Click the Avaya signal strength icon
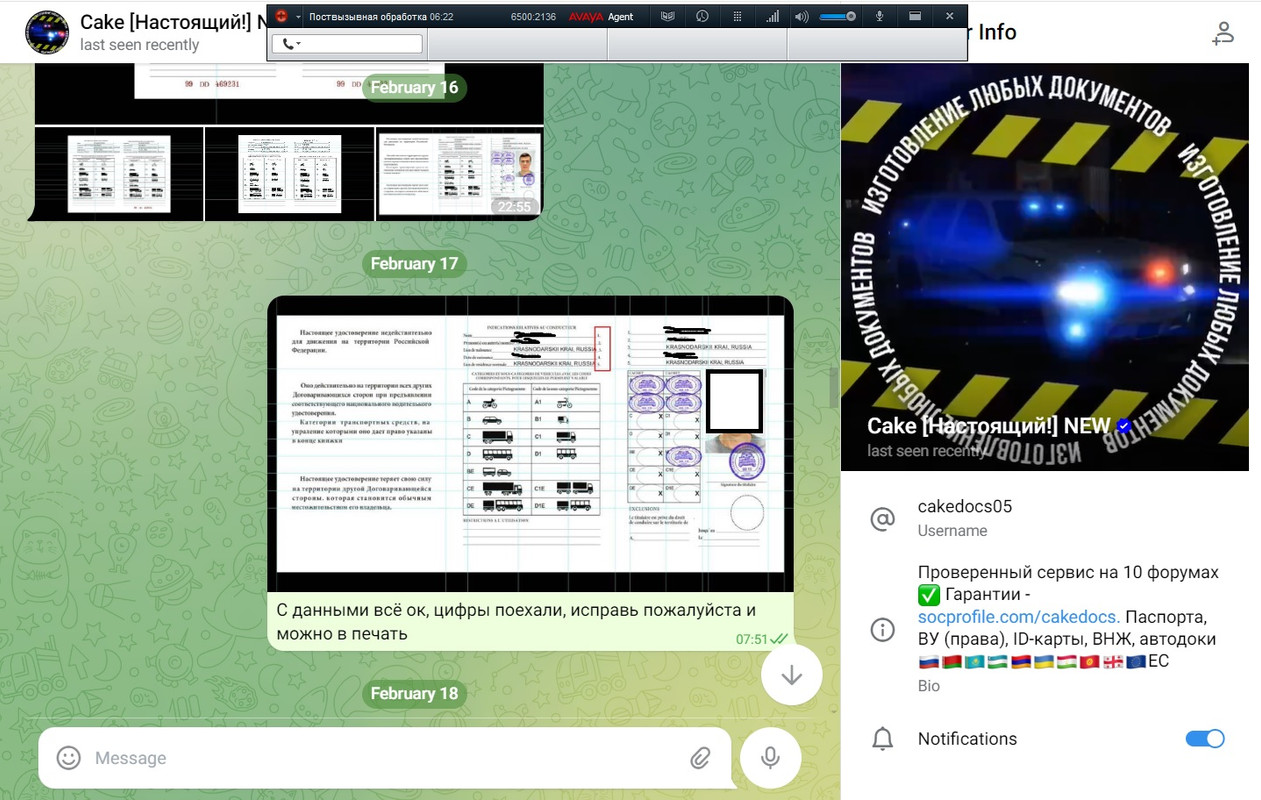This screenshot has height=800, width=1261. pyautogui.click(x=772, y=16)
